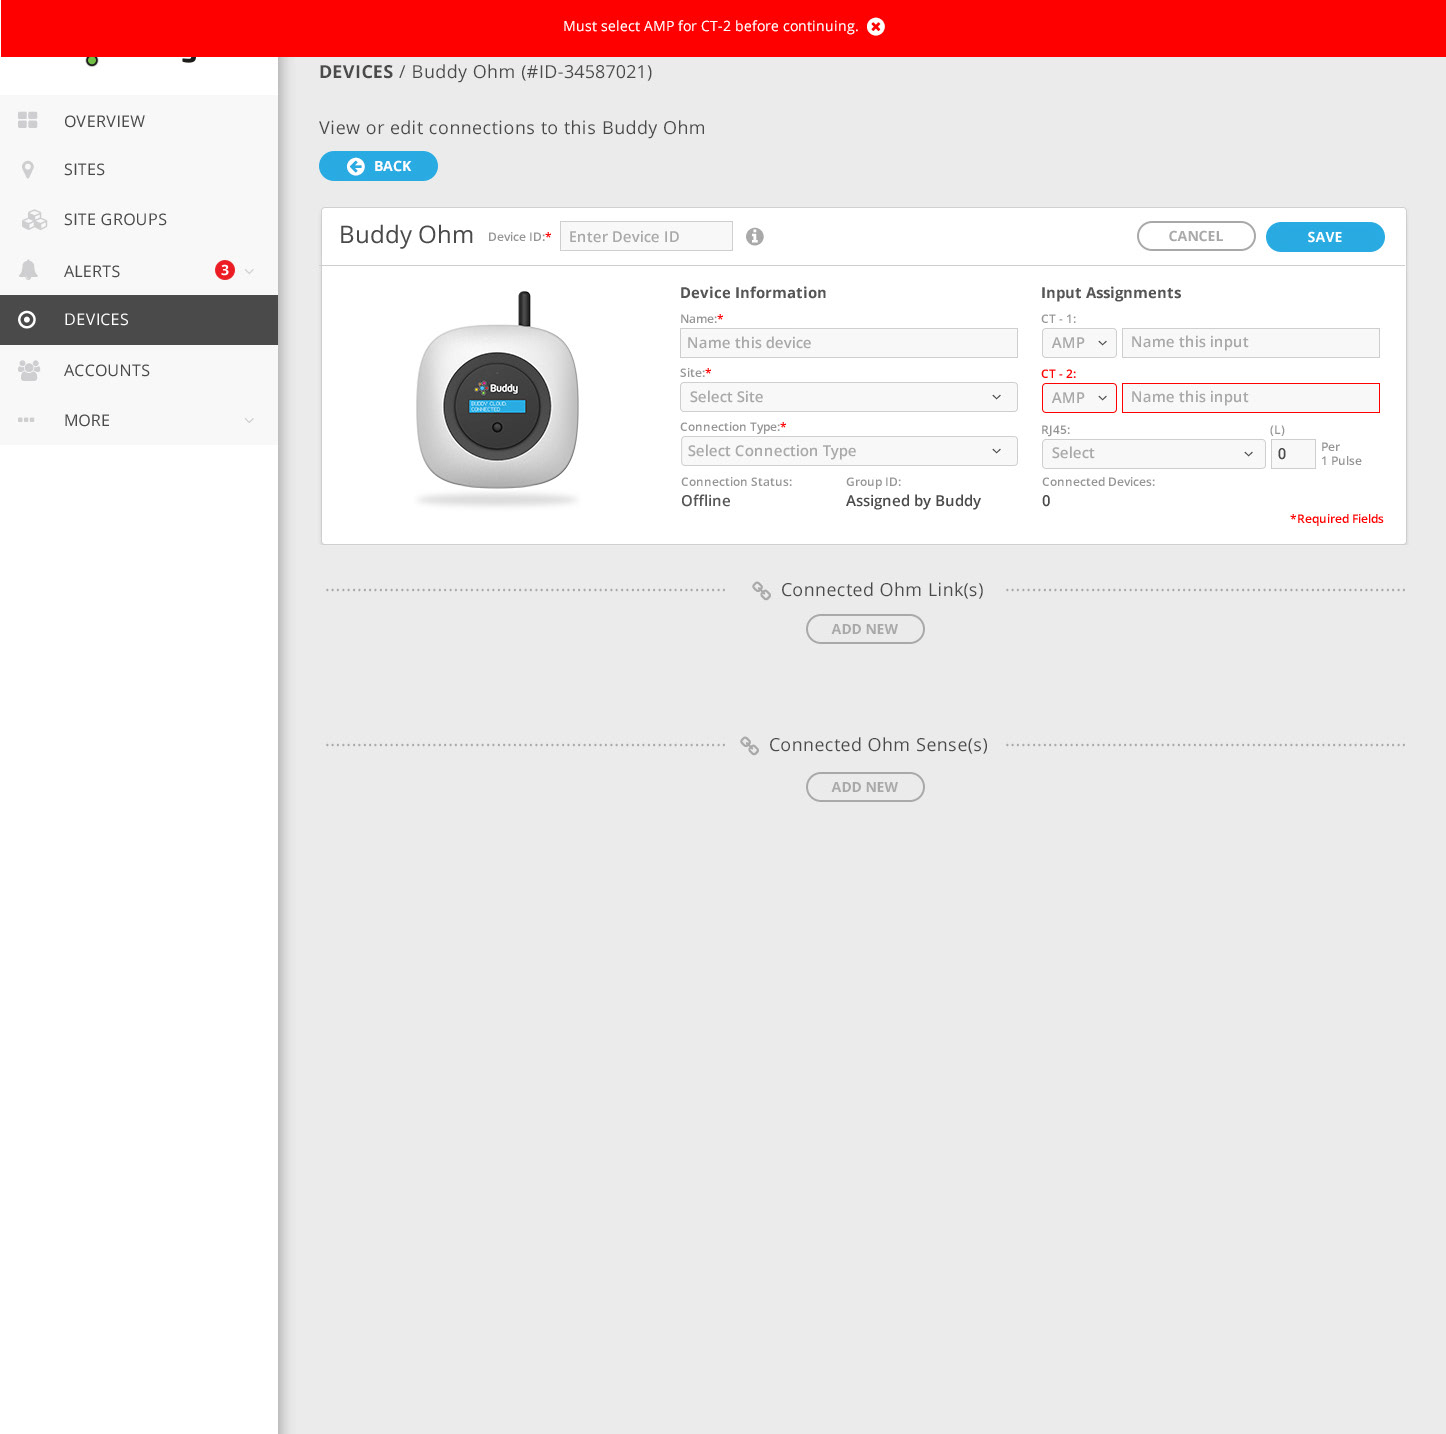Image resolution: width=1446 pixels, height=1434 pixels.
Task: Click the Connected Ohm Sense(s) chain icon
Action: pos(749,746)
